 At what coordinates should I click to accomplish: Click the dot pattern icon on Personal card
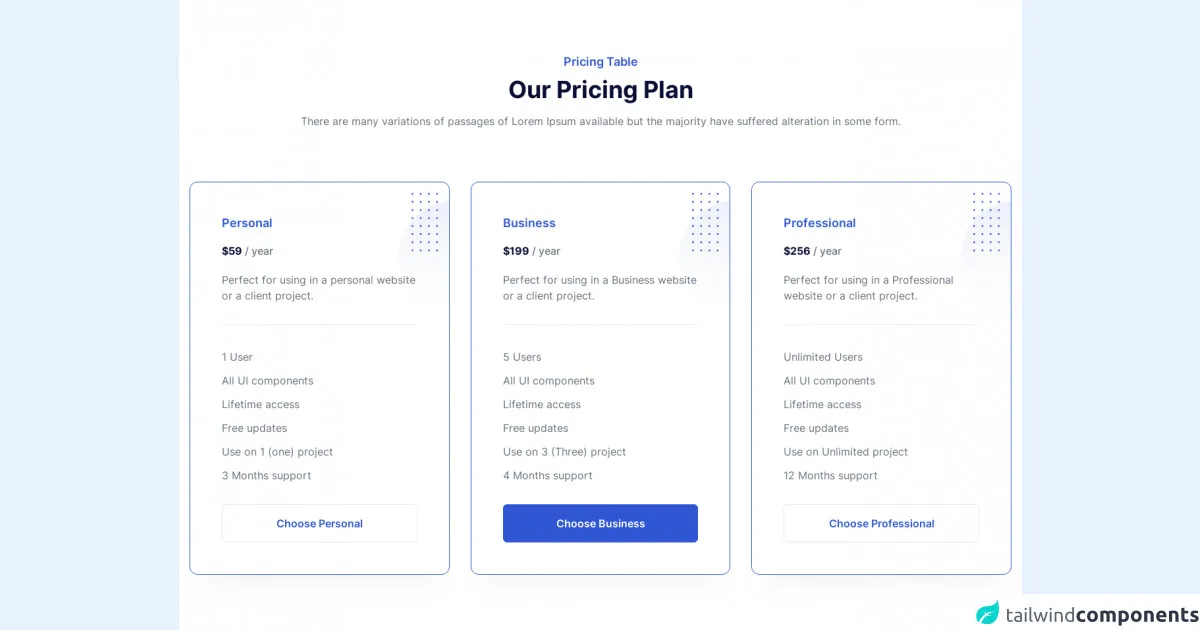(x=424, y=222)
